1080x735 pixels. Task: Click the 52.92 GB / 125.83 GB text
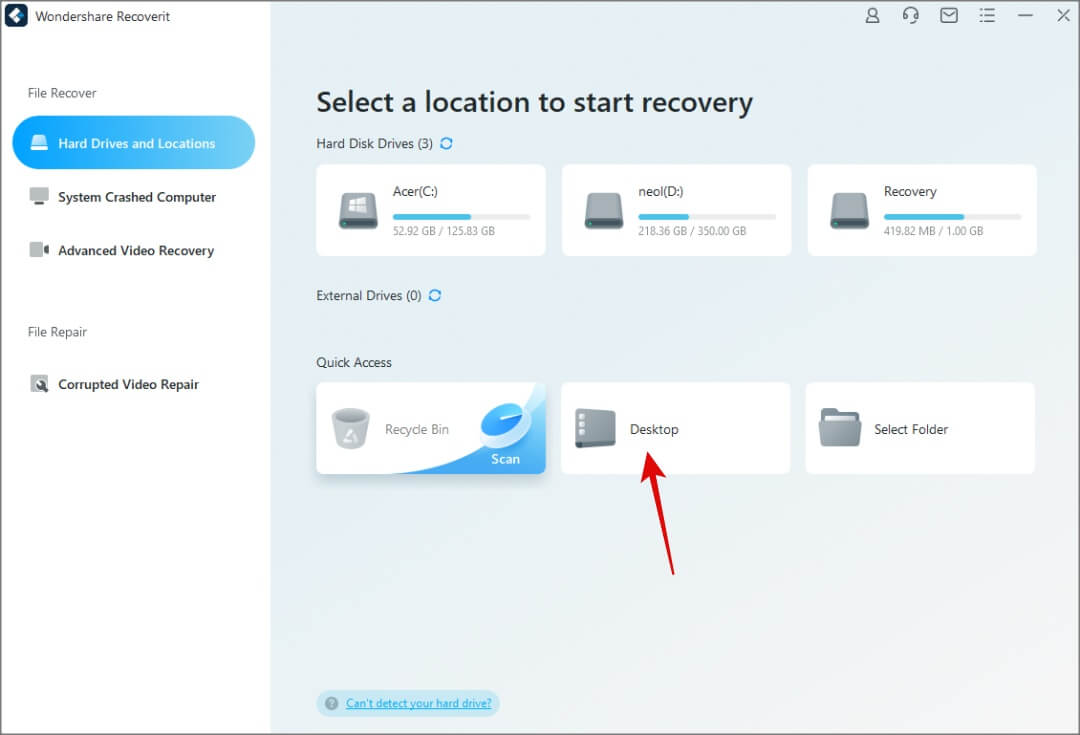coord(444,231)
